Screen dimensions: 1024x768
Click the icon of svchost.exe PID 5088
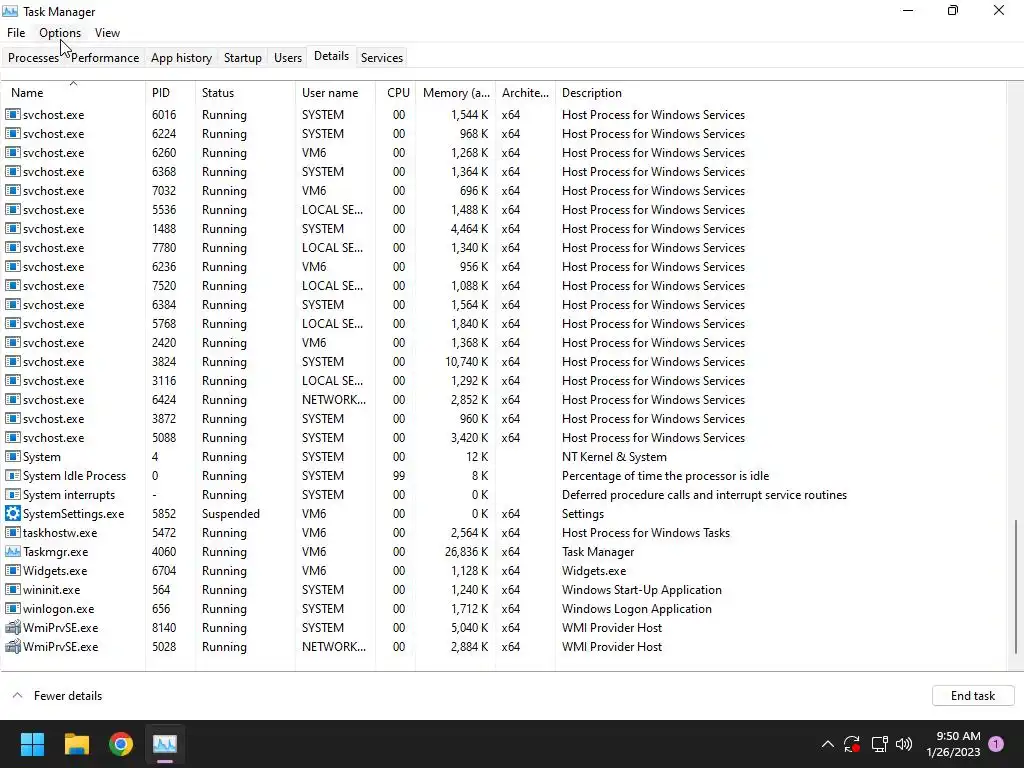click(12, 438)
